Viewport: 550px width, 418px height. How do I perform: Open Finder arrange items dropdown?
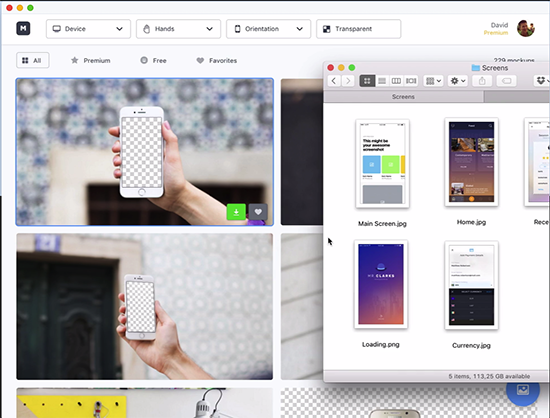[433, 81]
